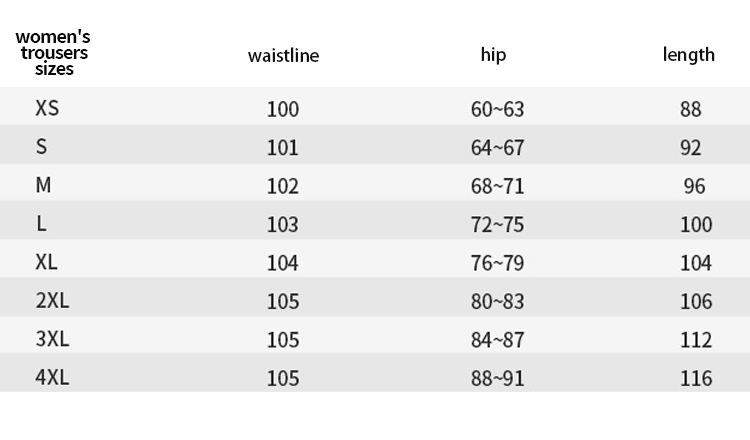Click the 4XL size label

(x=52, y=377)
